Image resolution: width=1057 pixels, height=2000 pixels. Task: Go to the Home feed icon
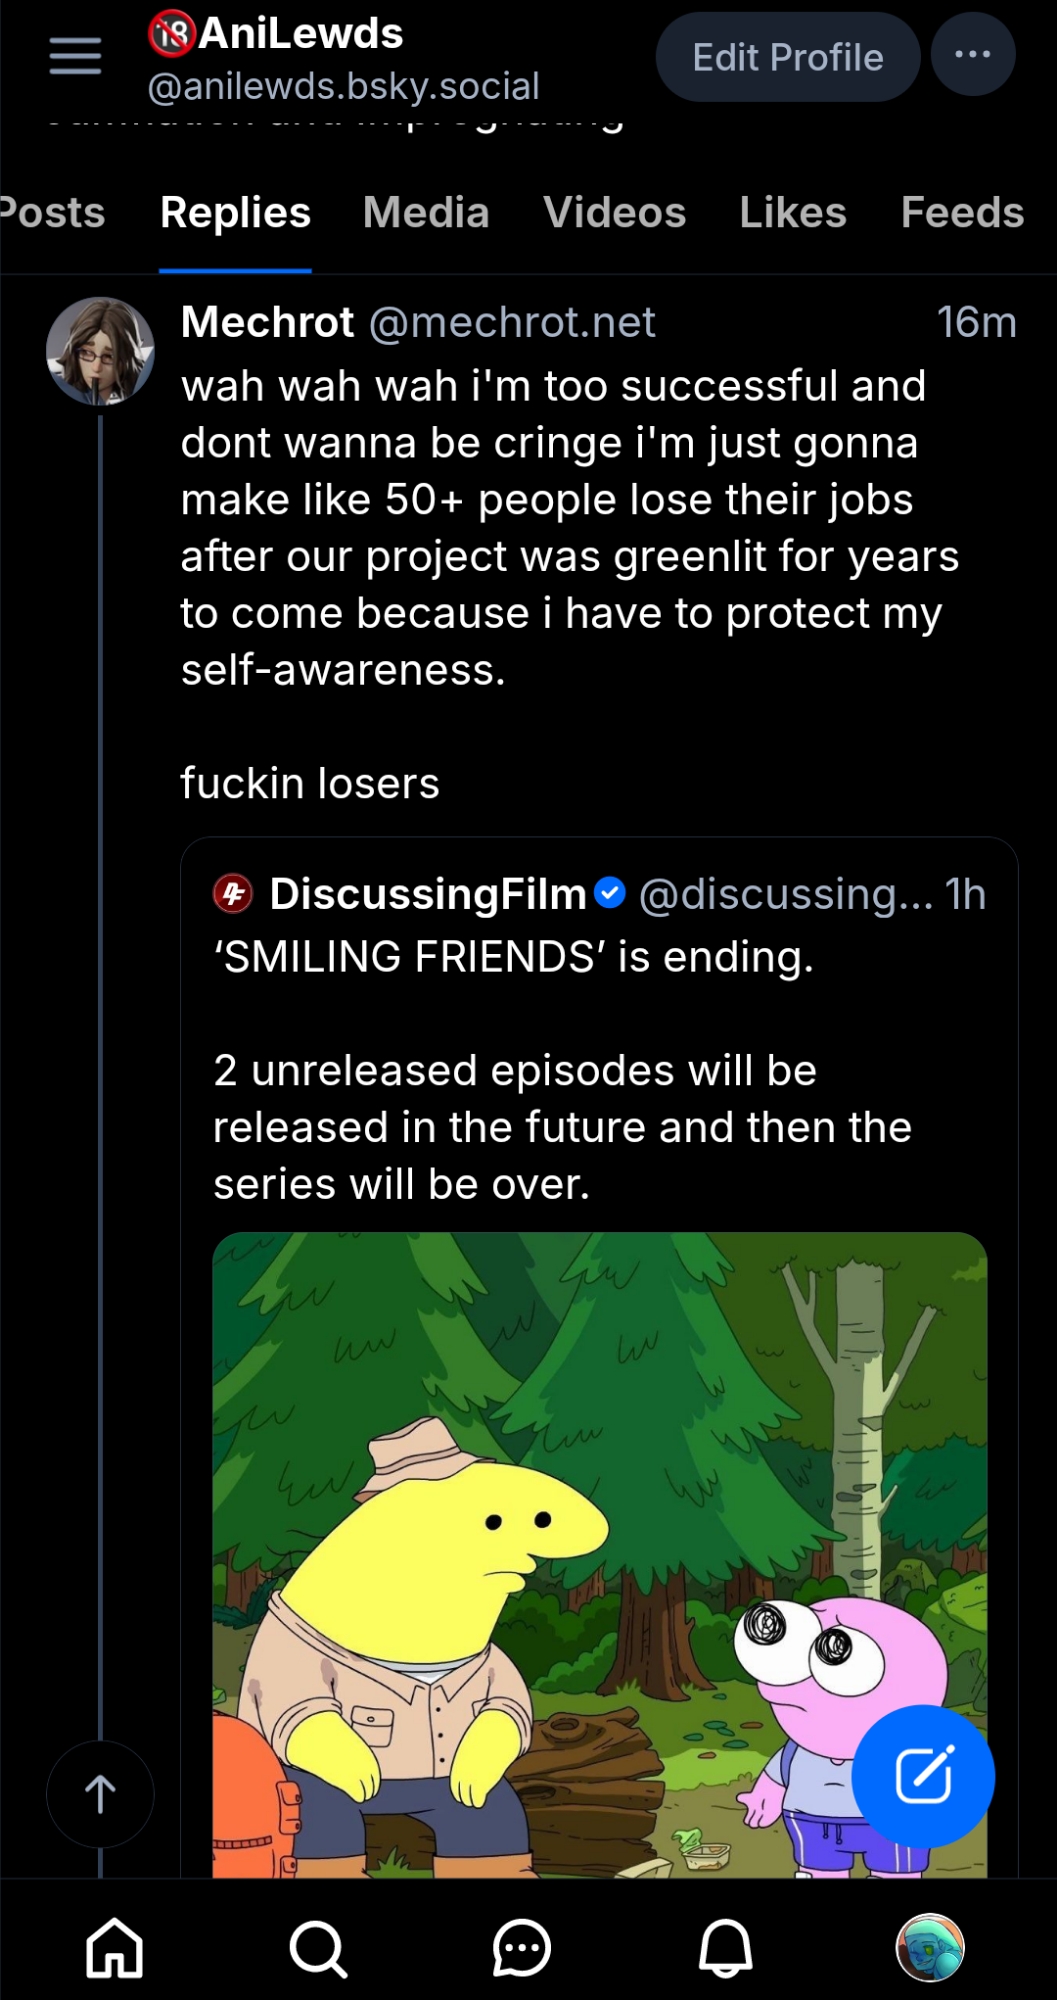[114, 1948]
